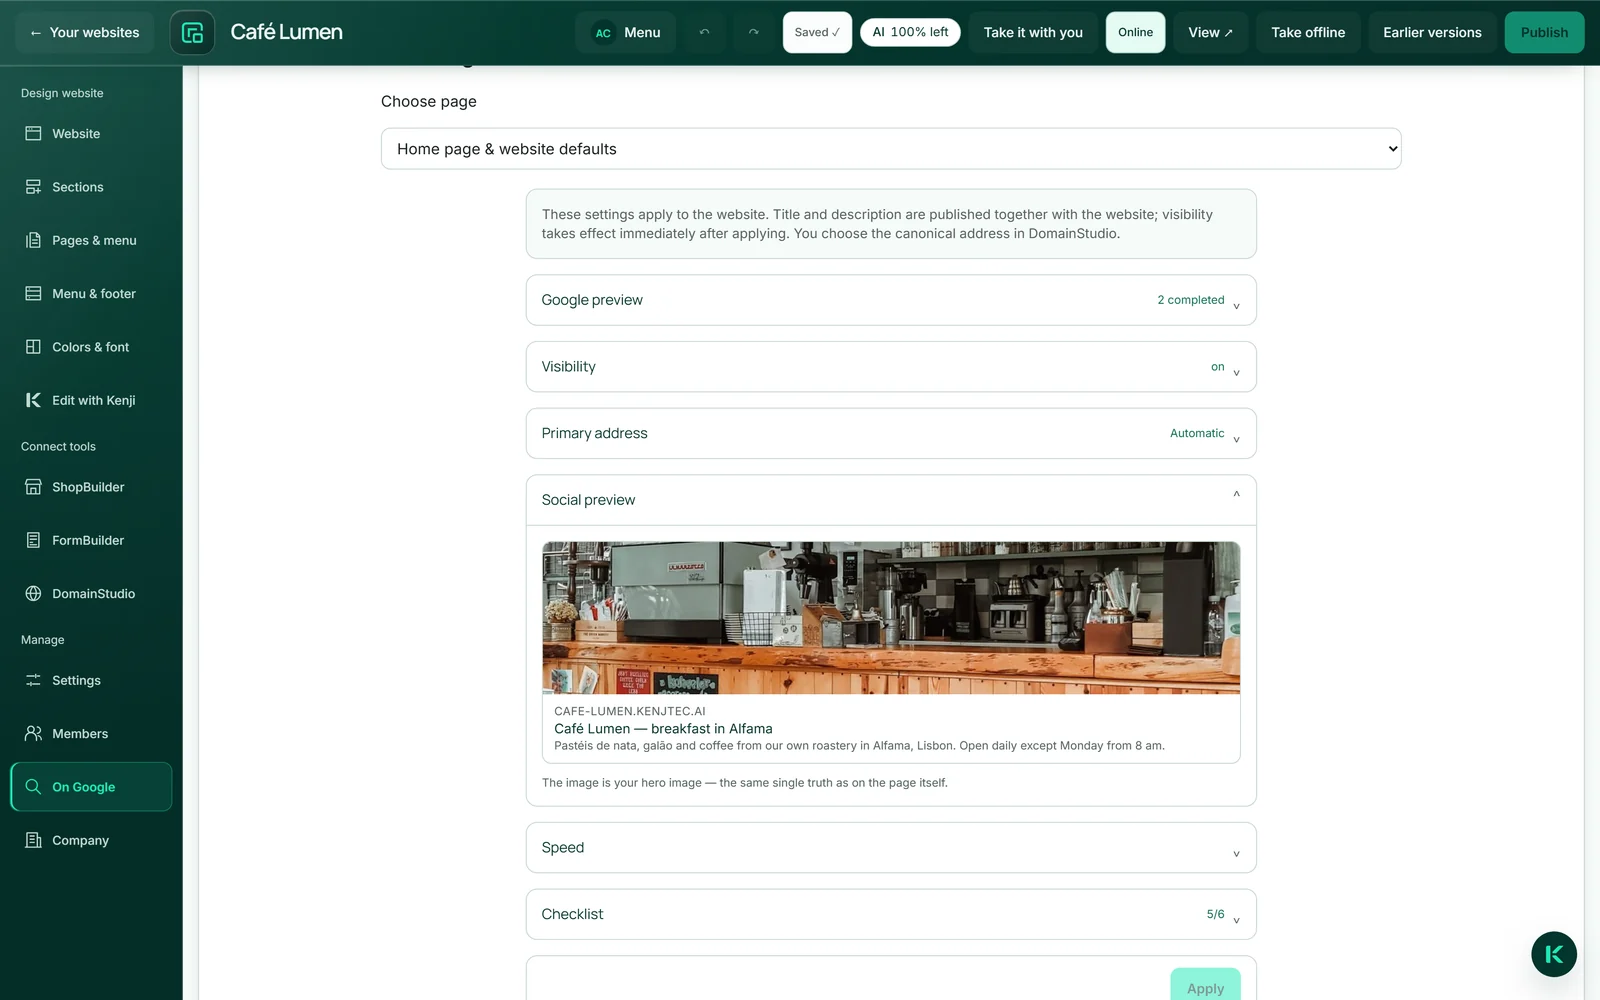
Task: Click the DomainStudio globe icon
Action: point(33,593)
